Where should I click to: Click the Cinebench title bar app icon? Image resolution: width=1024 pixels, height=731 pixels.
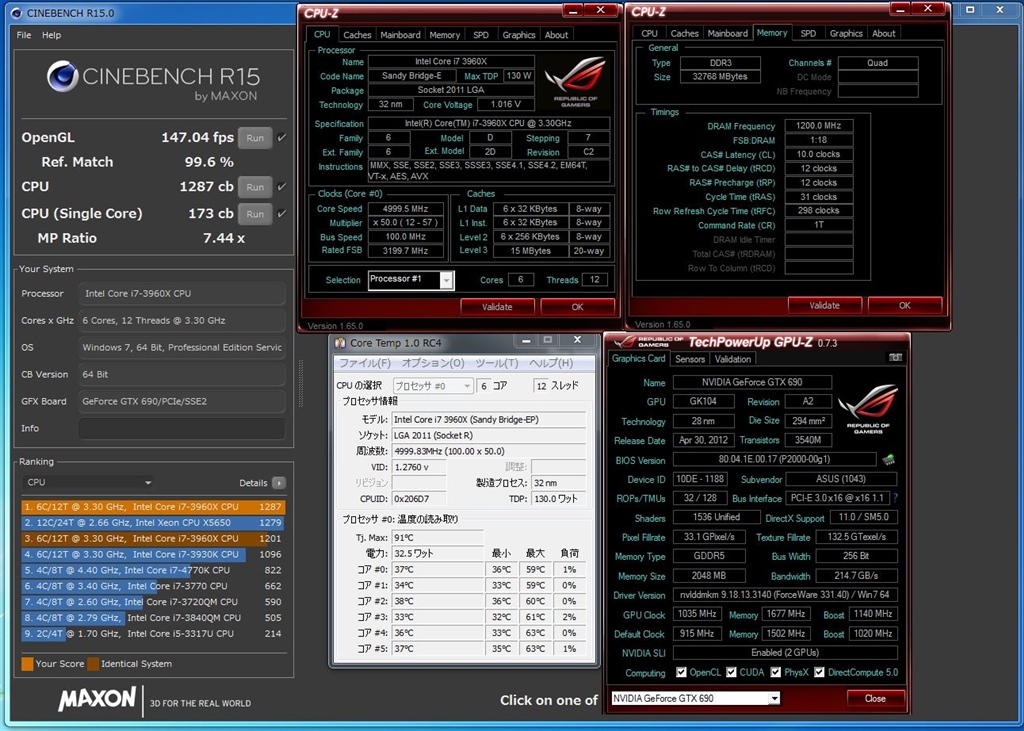point(14,12)
